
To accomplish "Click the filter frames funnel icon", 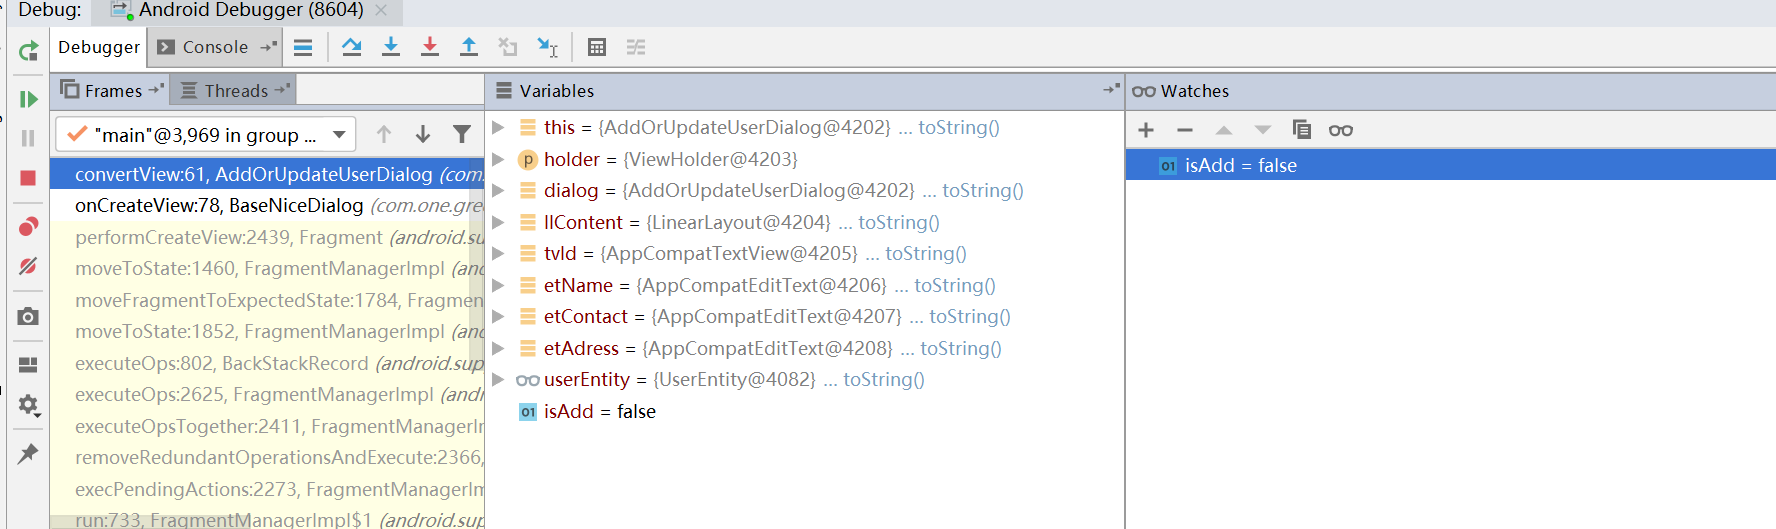I will tap(462, 134).
